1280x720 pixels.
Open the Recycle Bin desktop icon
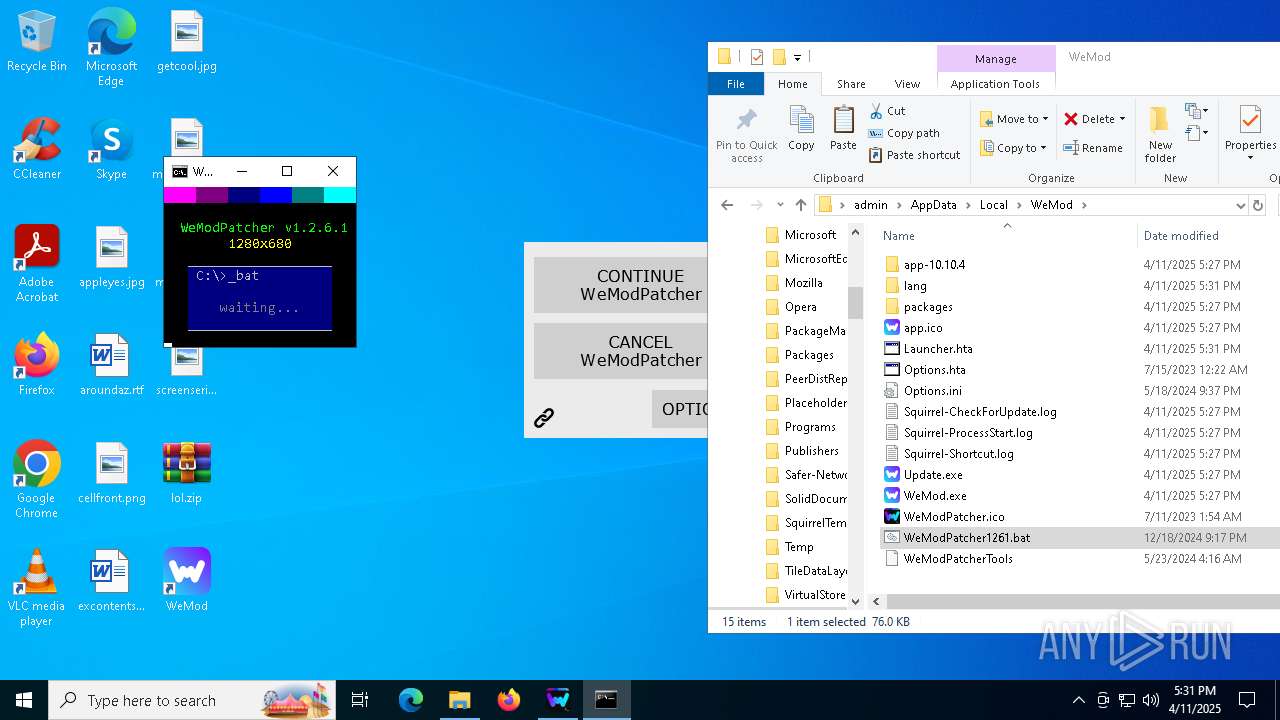point(37,42)
